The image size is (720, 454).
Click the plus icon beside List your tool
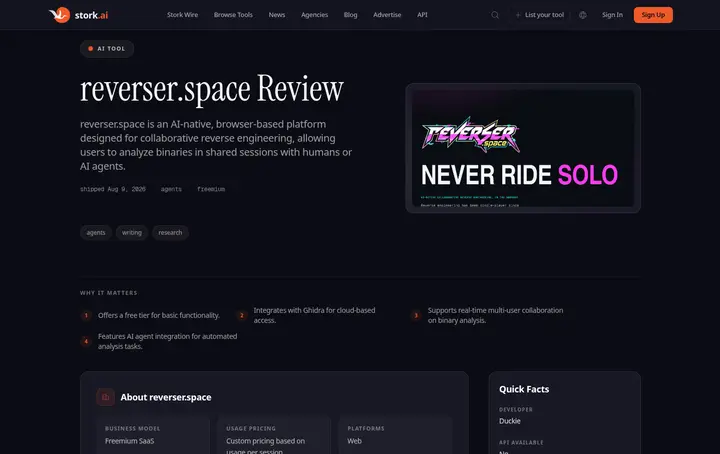518,15
